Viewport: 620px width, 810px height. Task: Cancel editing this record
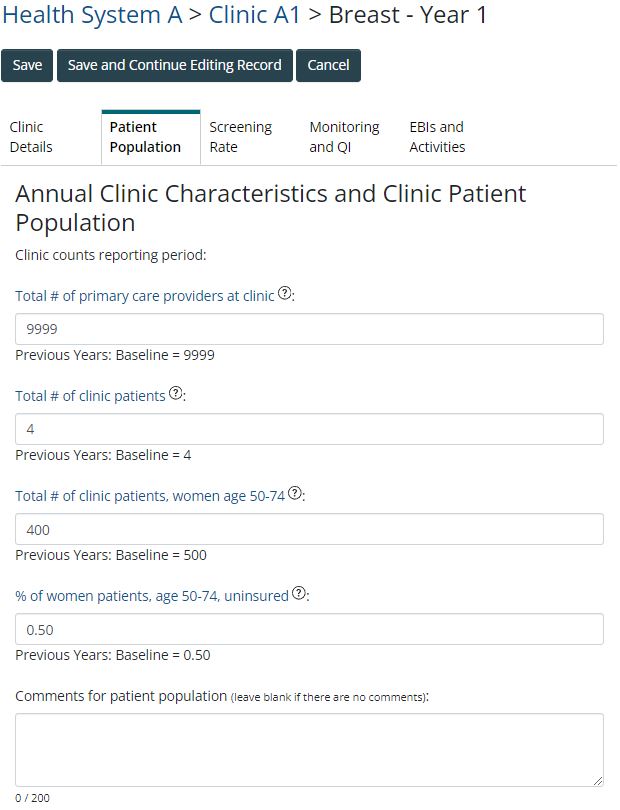tap(328, 65)
